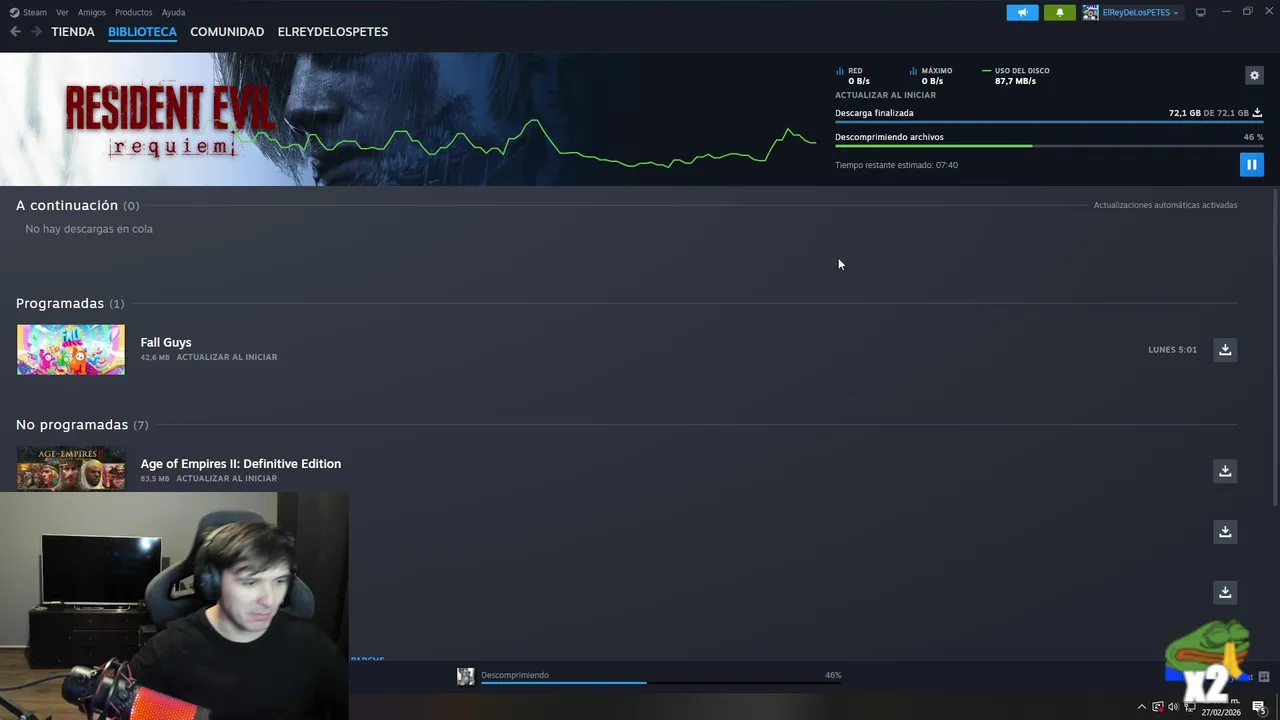Click the red security tray icon
The width and height of the screenshot is (1280, 720).
coord(1158,707)
